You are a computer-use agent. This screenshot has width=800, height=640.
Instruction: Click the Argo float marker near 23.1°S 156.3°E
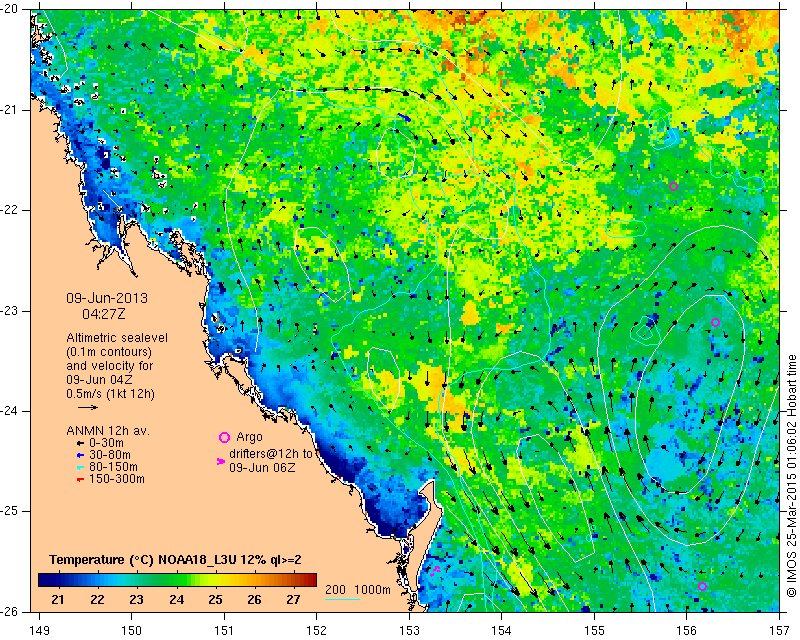[x=715, y=323]
